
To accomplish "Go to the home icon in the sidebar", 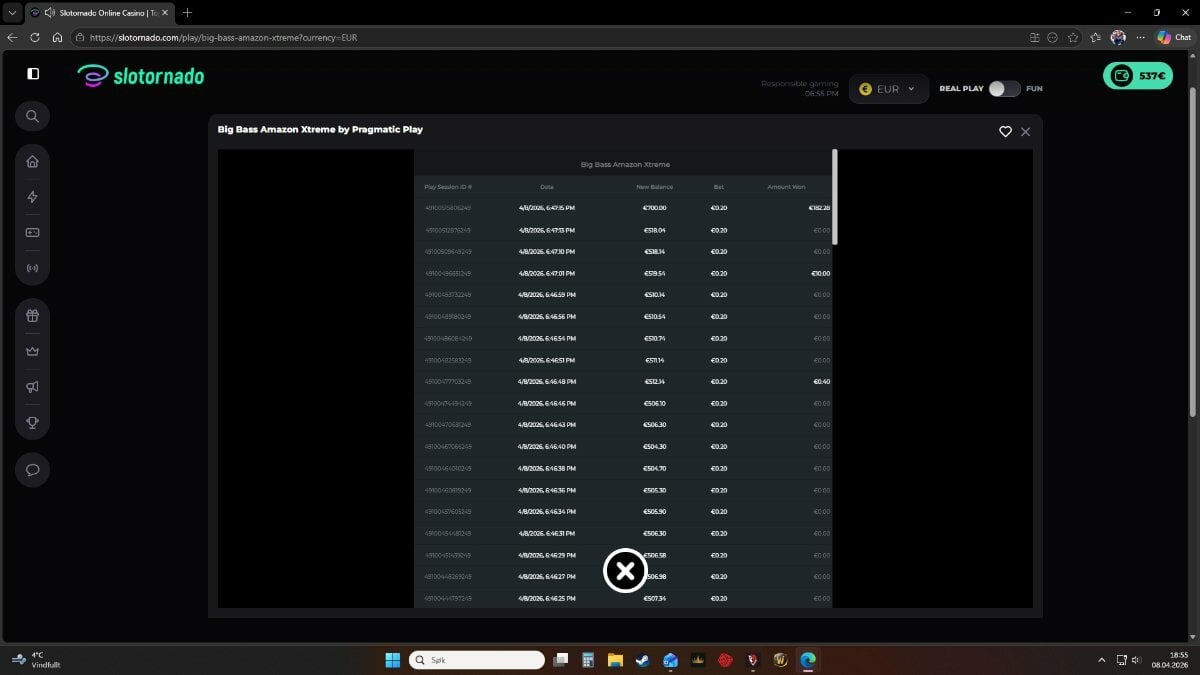I will pyautogui.click(x=32, y=162).
